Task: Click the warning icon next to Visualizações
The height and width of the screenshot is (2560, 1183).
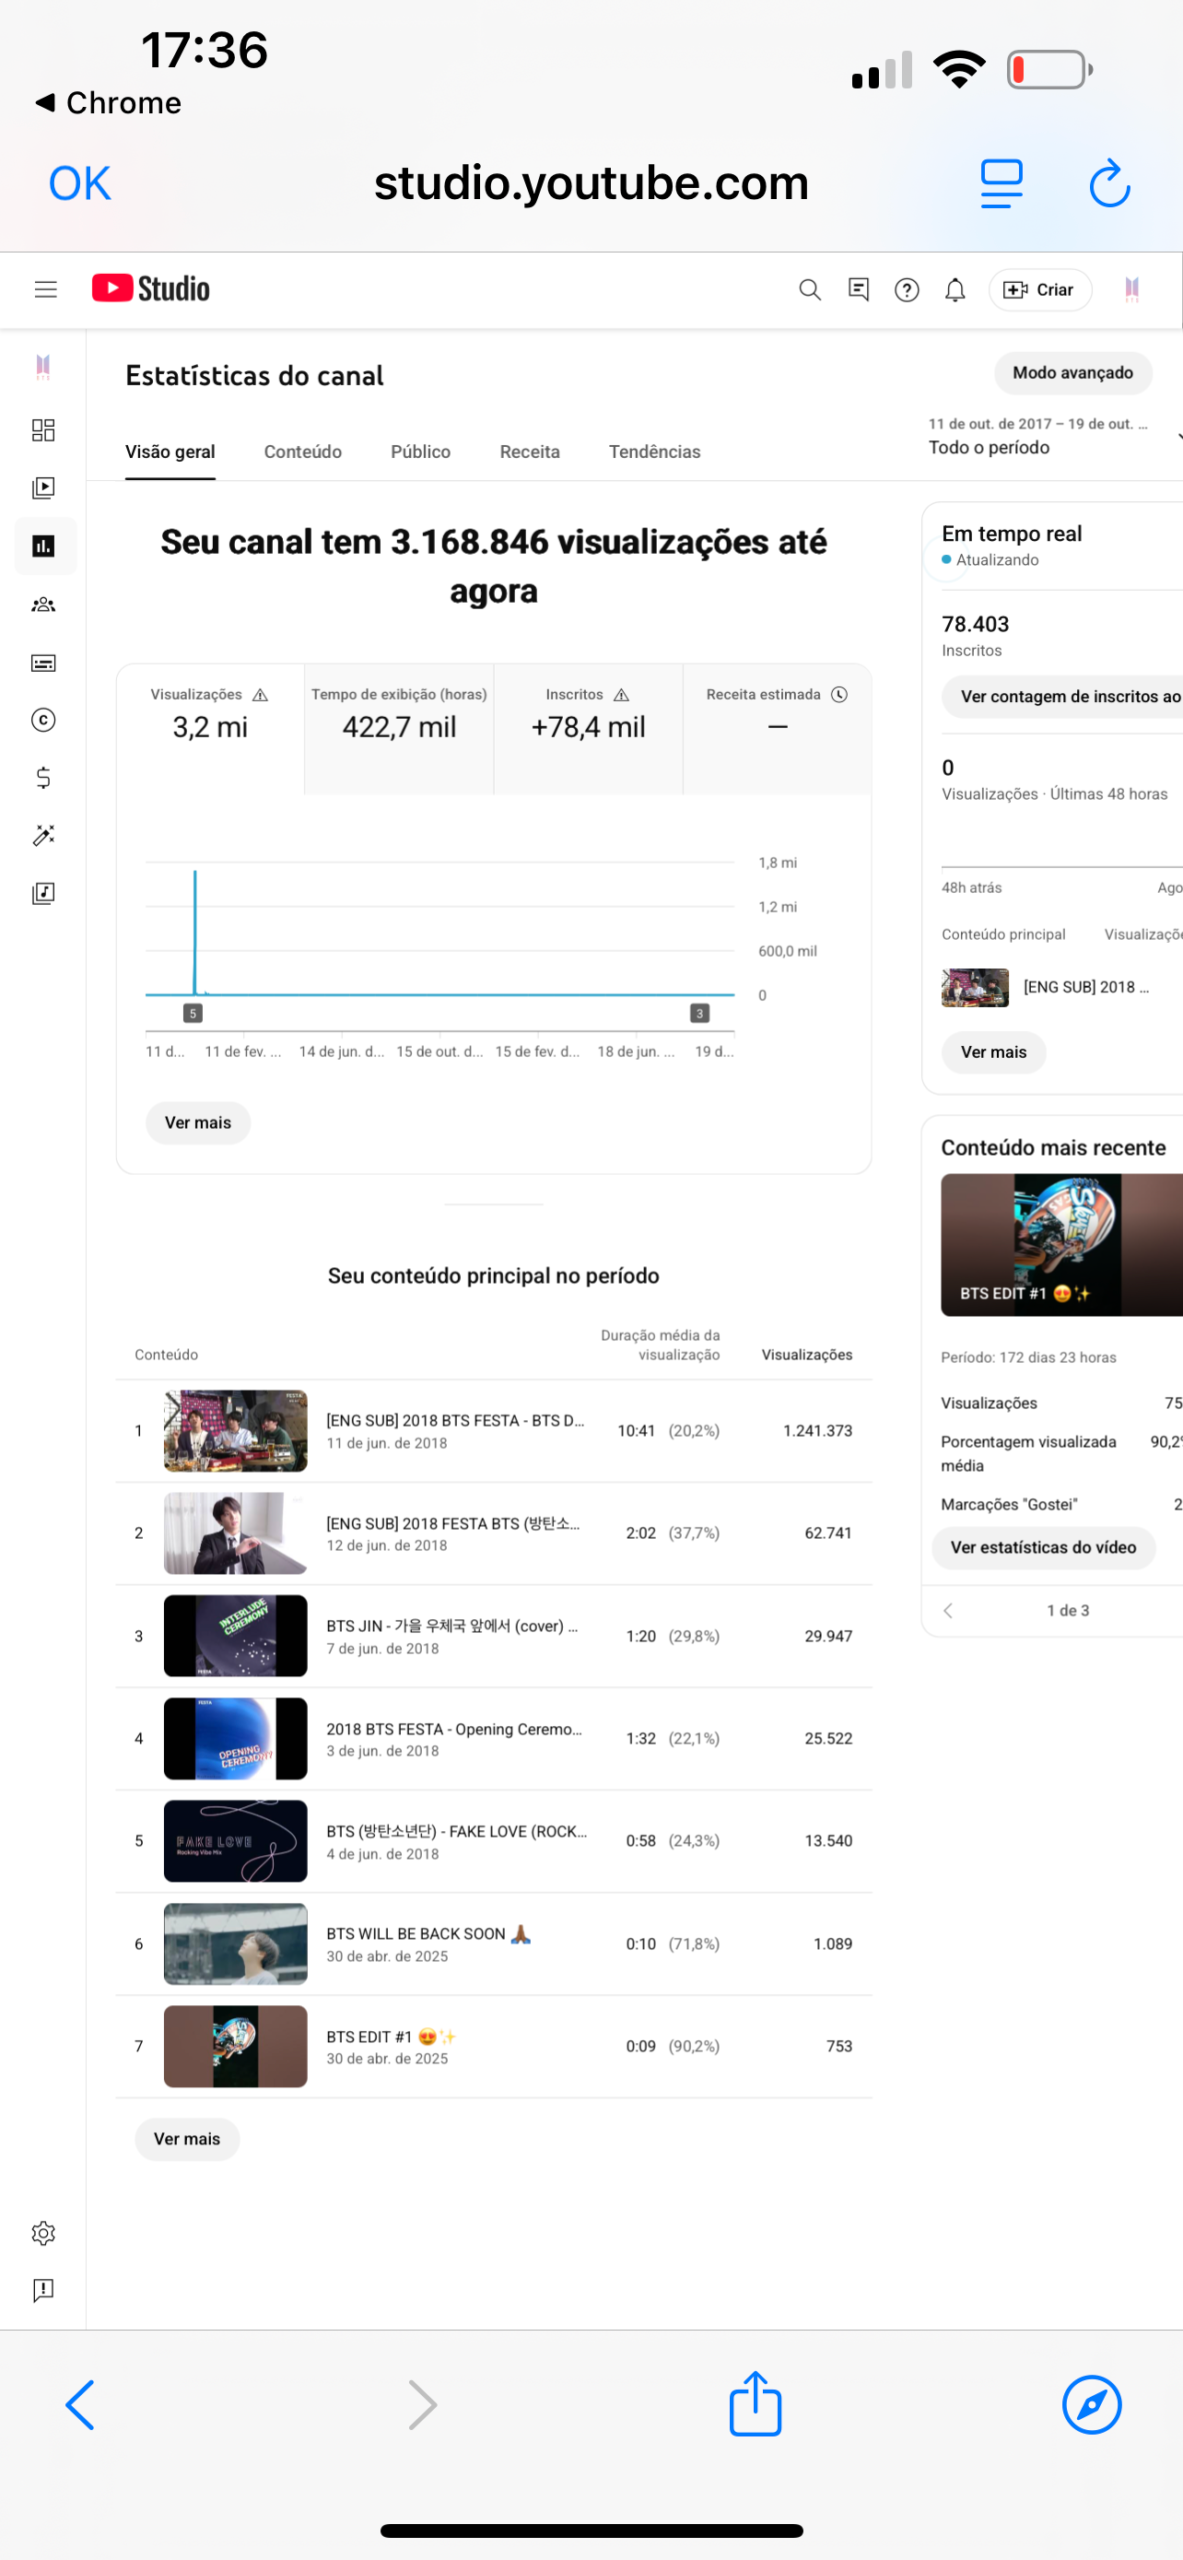Action: point(260,695)
